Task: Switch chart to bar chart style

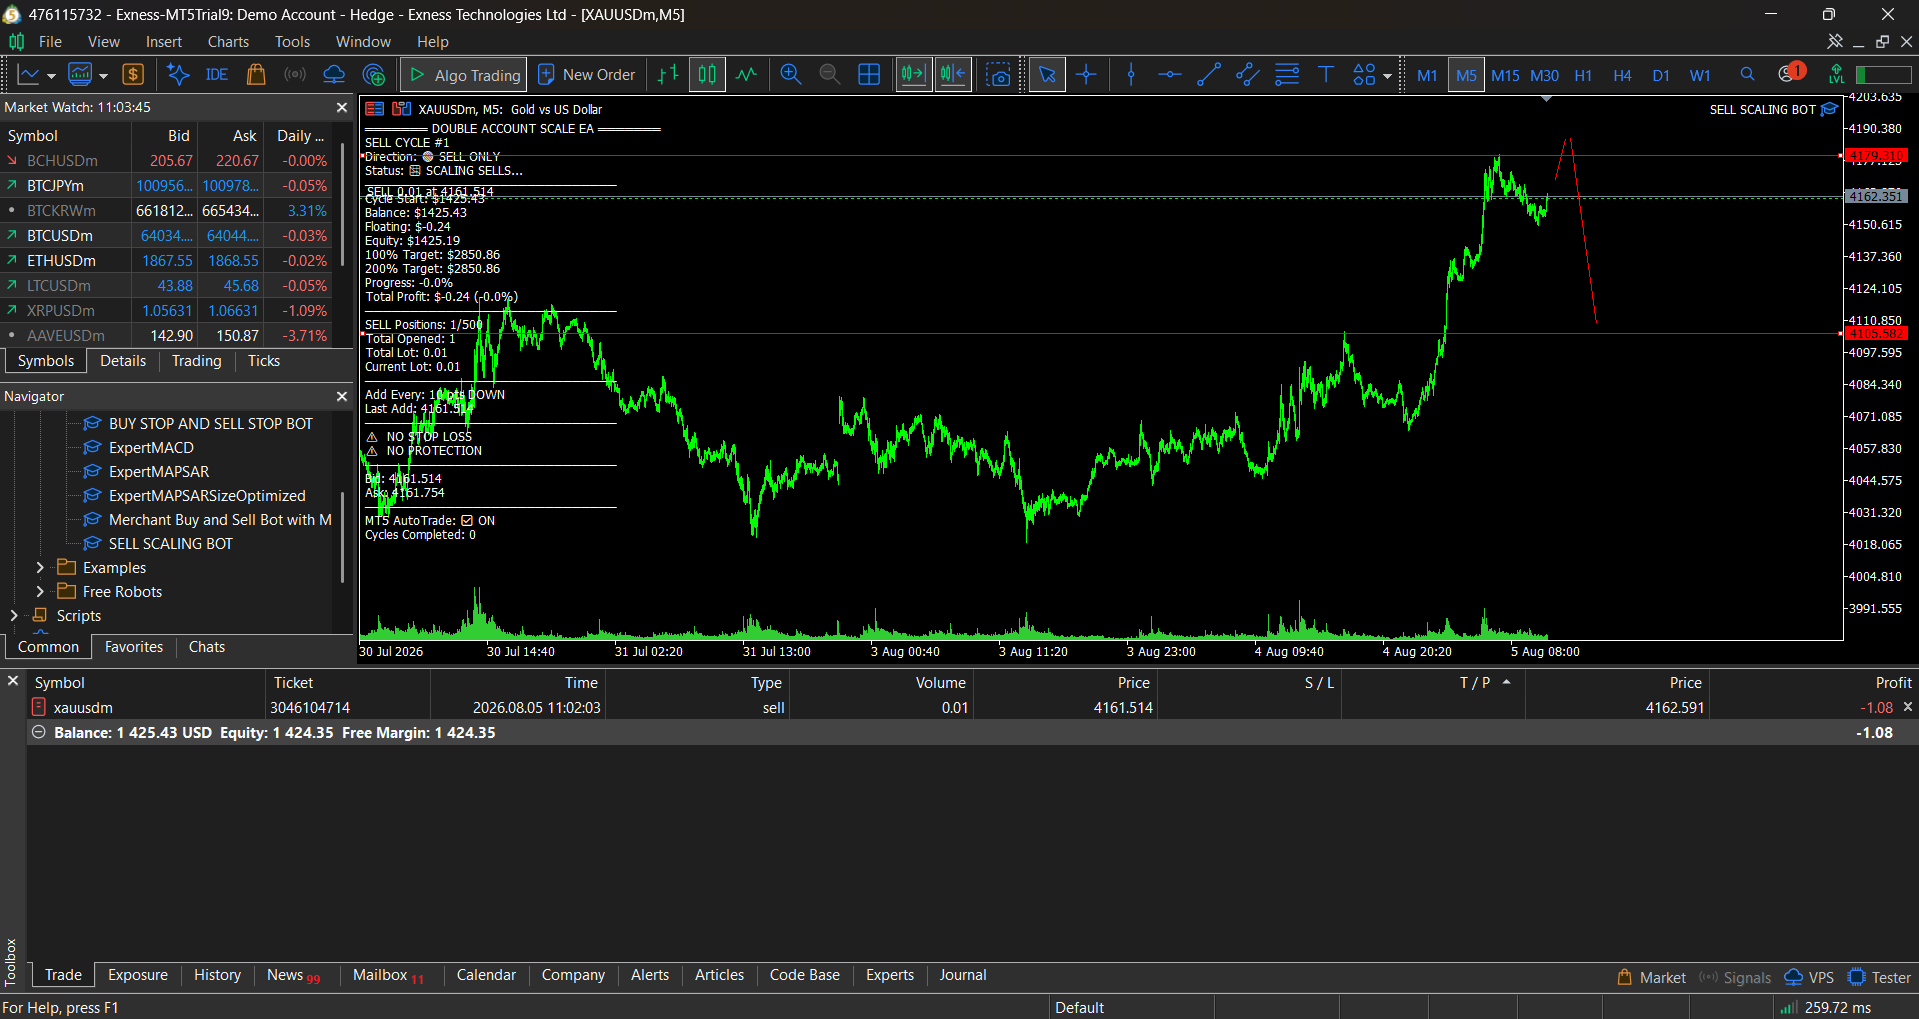Action: 668,75
